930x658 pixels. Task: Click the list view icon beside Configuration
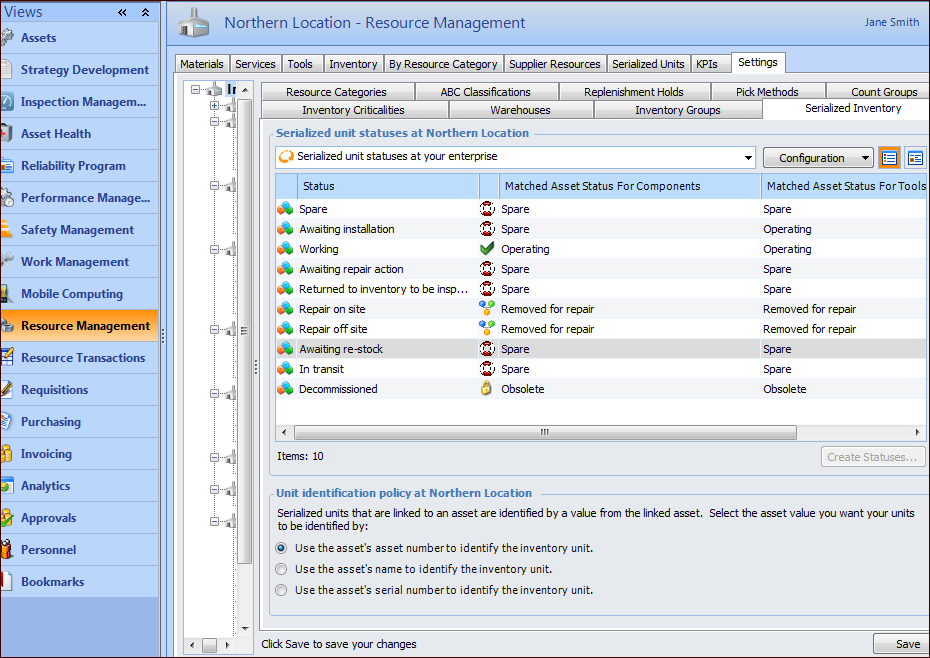[889, 158]
